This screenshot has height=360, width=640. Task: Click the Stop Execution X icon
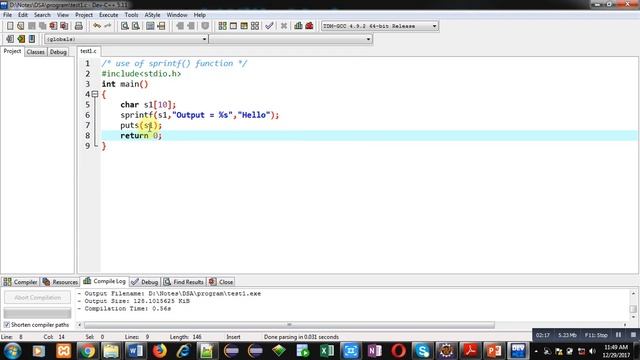coord(284,26)
